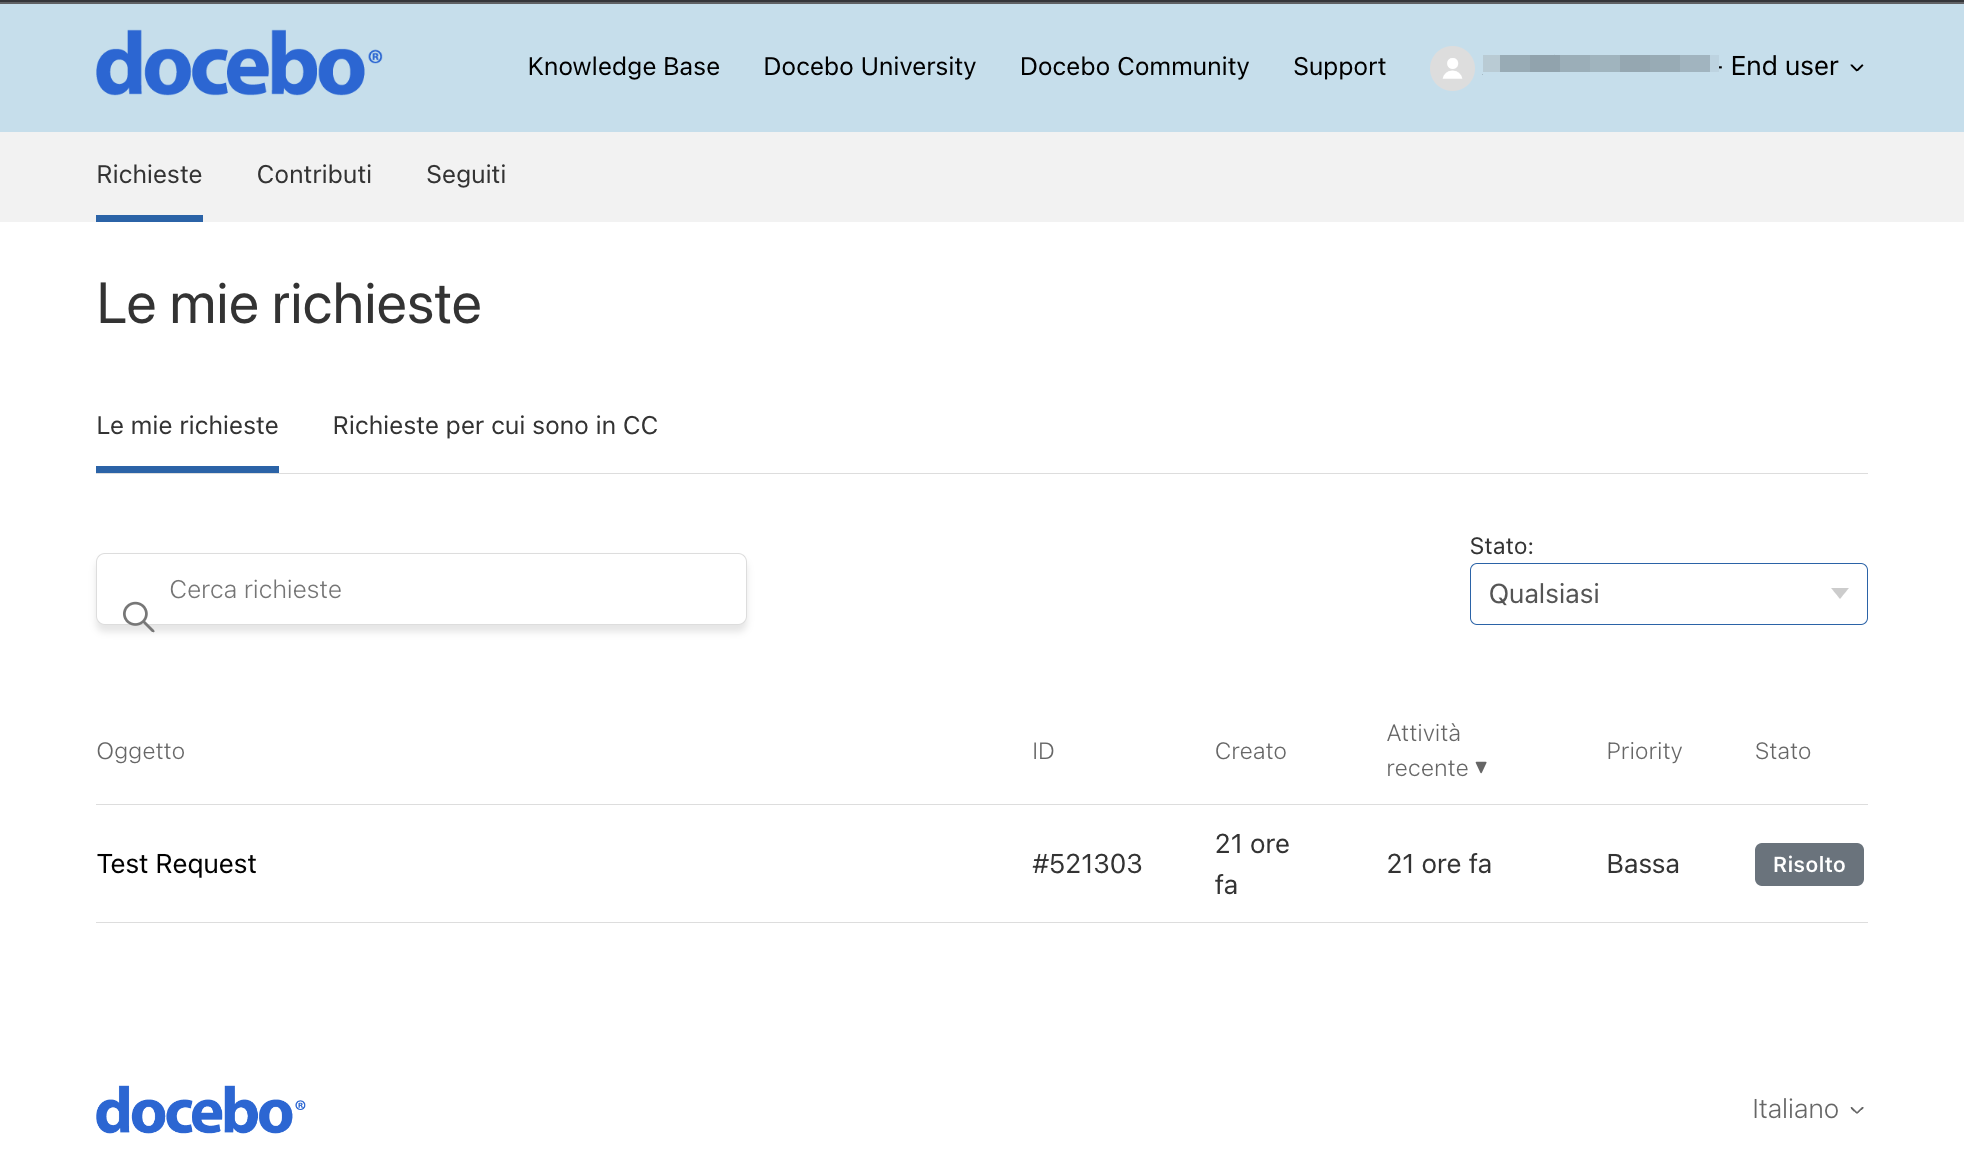Click the 21 ore fa recent activity cell

click(1438, 863)
